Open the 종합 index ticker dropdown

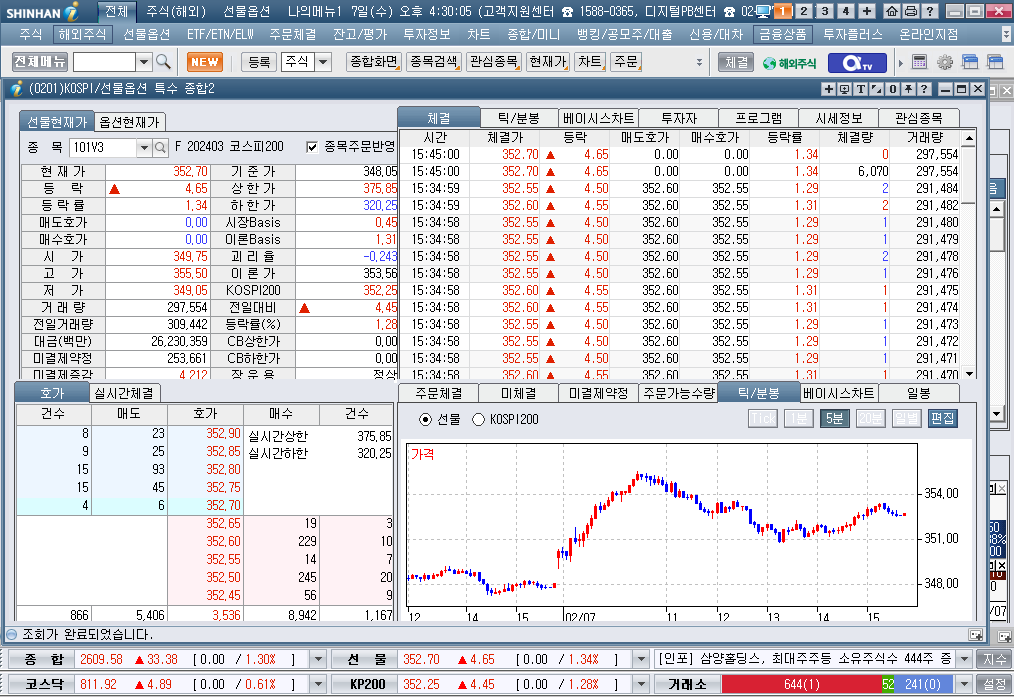(x=318, y=660)
